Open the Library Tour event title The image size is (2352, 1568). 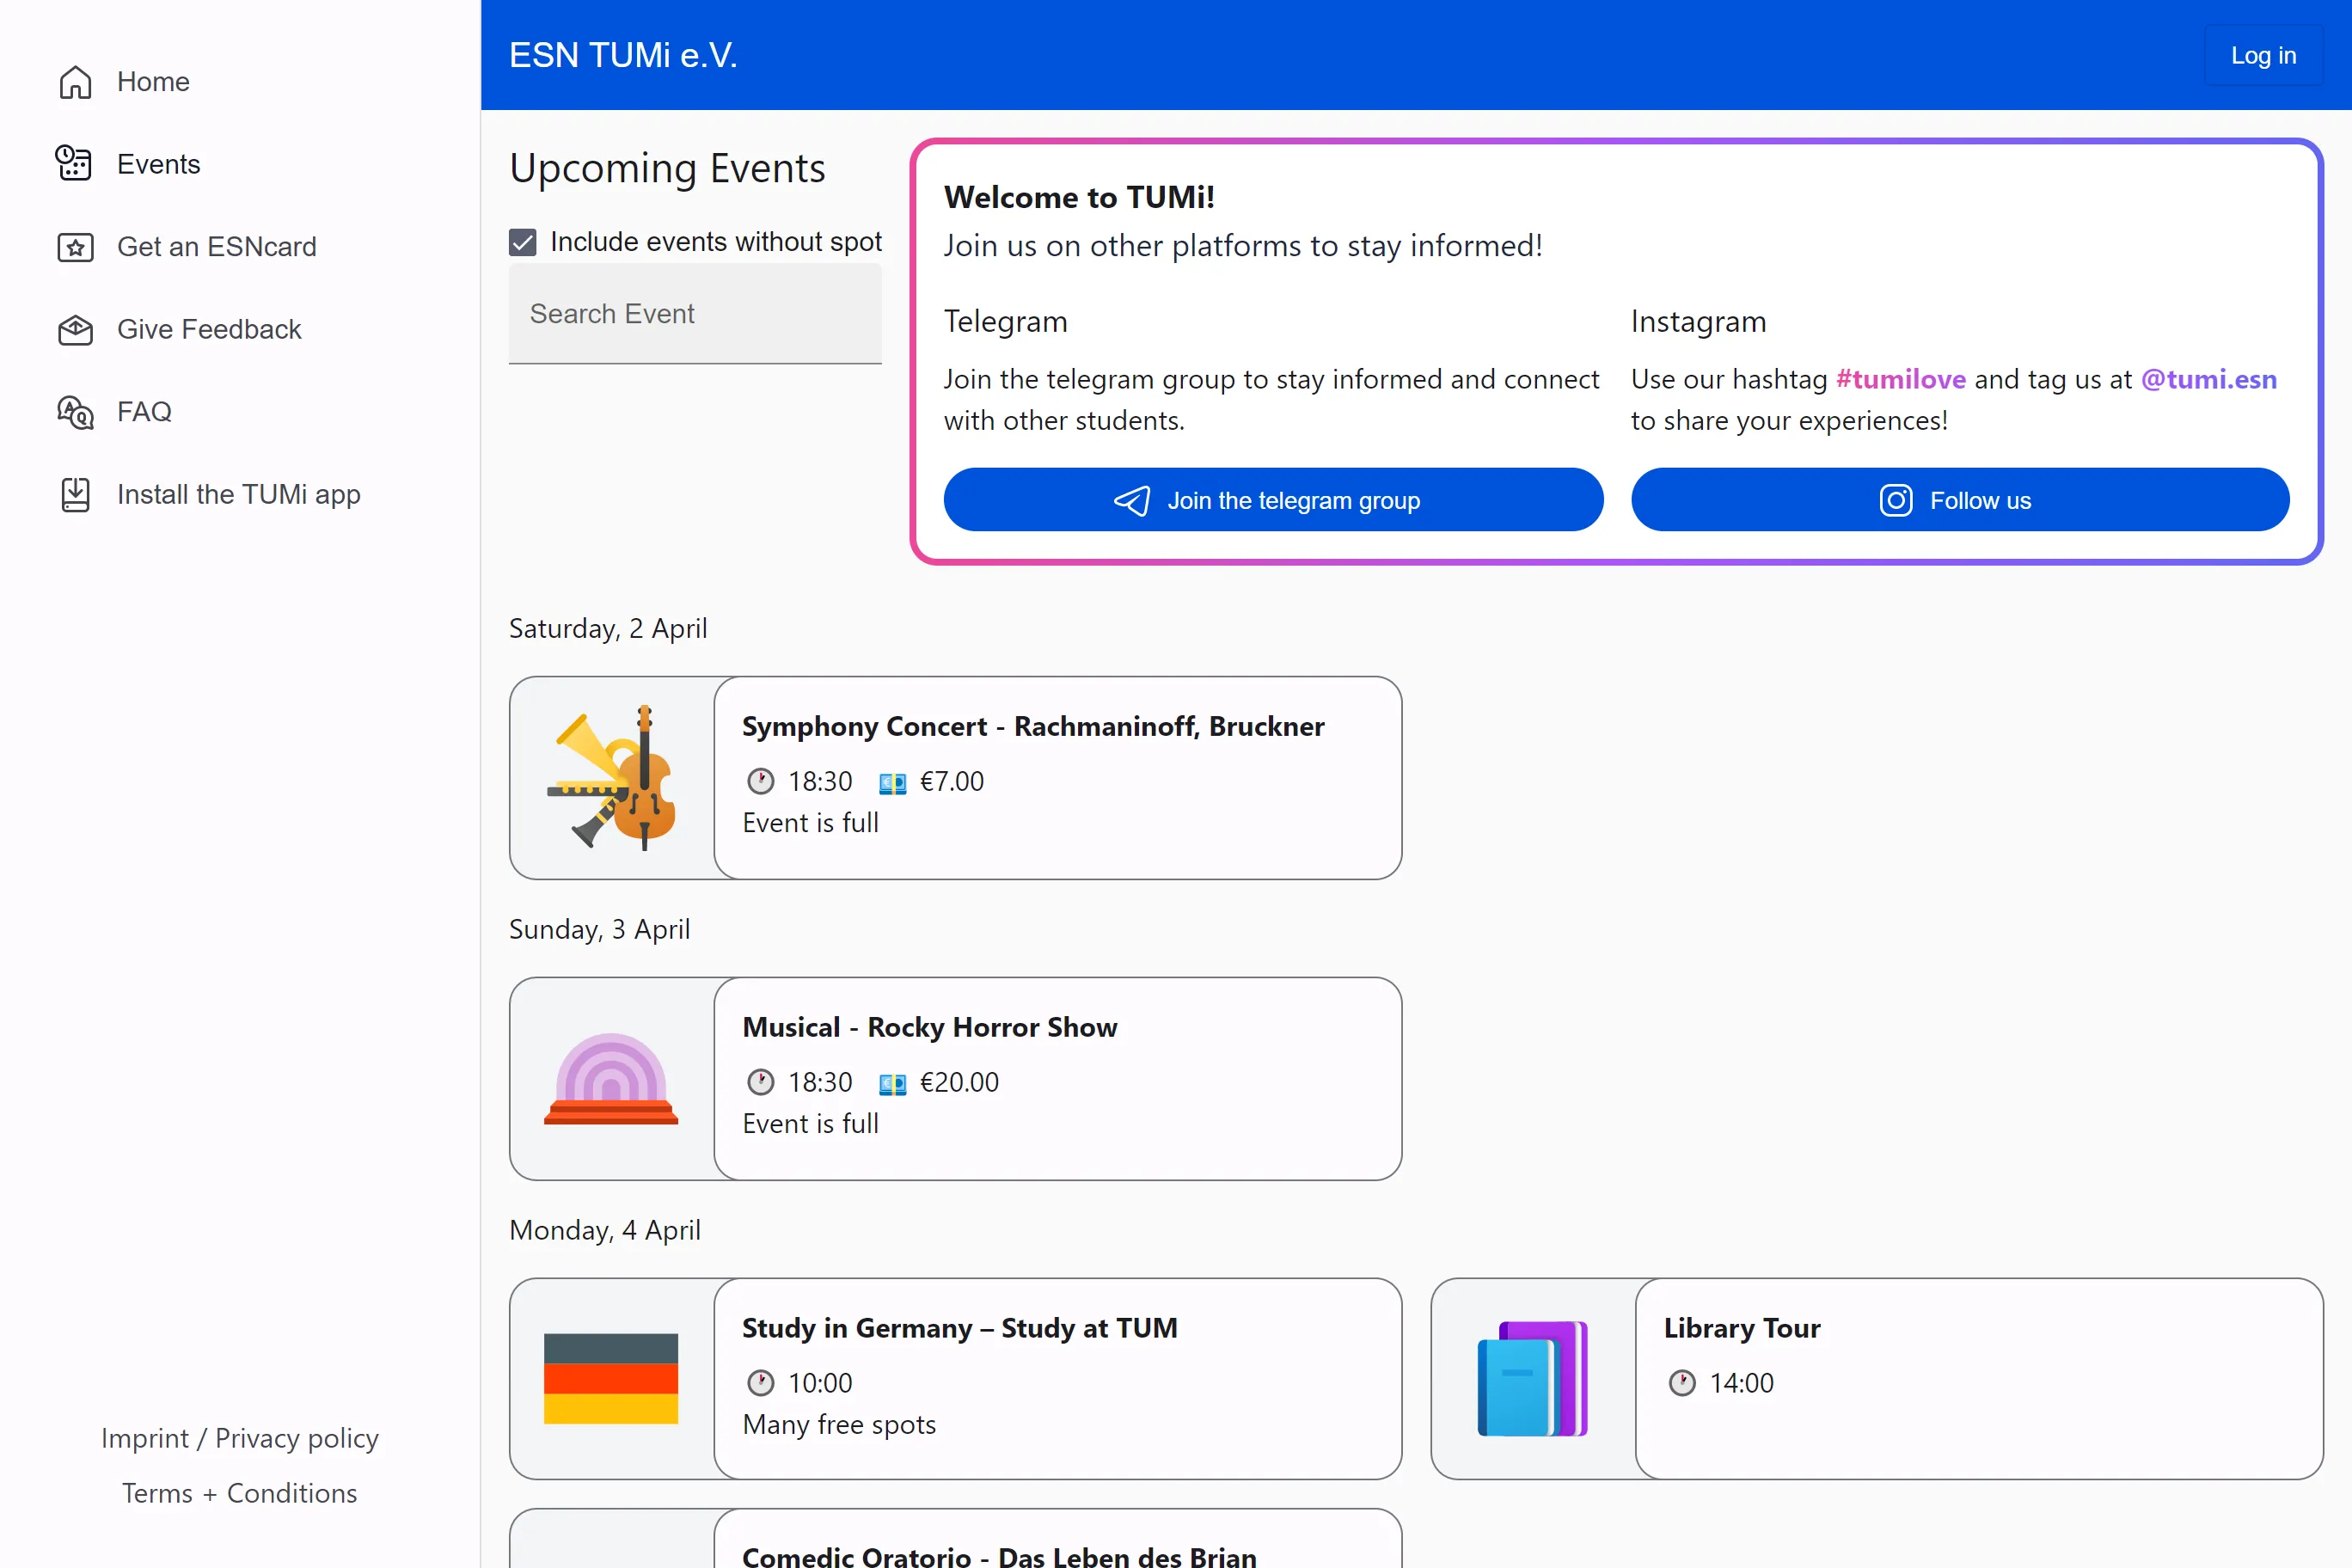pyautogui.click(x=1742, y=1328)
